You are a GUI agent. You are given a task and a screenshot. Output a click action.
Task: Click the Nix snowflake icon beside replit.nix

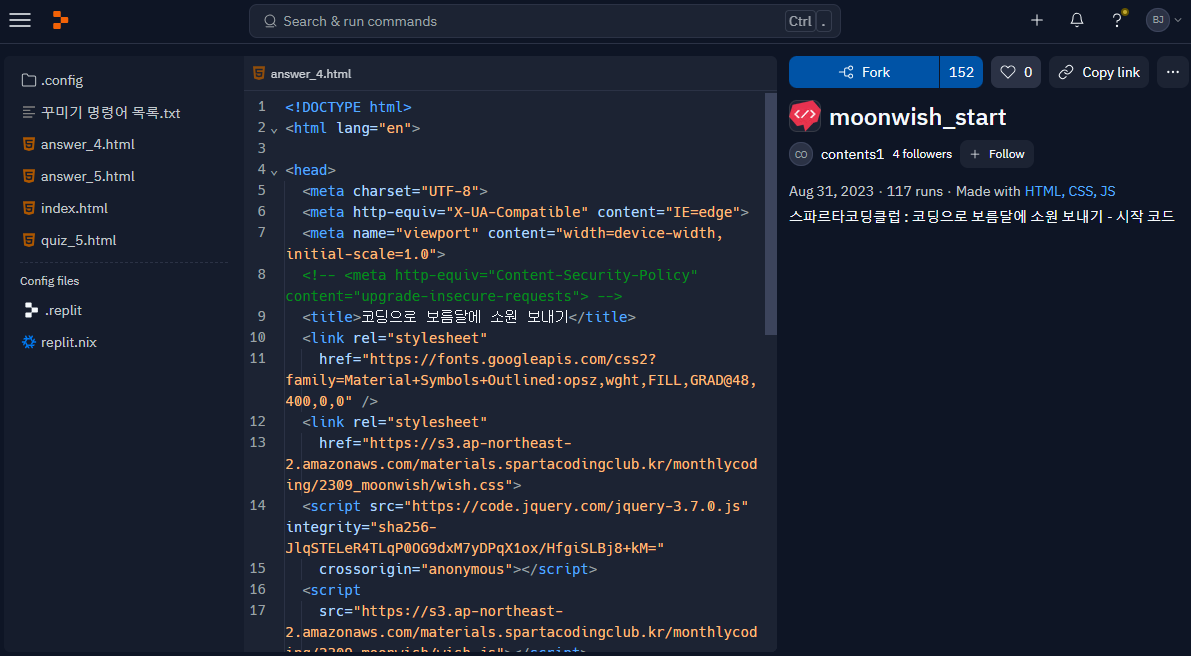(29, 342)
